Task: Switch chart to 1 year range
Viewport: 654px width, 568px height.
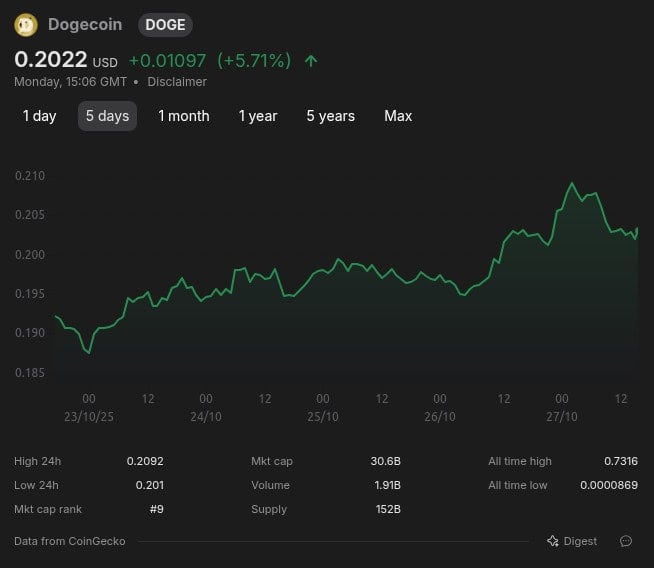Action: pyautogui.click(x=258, y=116)
